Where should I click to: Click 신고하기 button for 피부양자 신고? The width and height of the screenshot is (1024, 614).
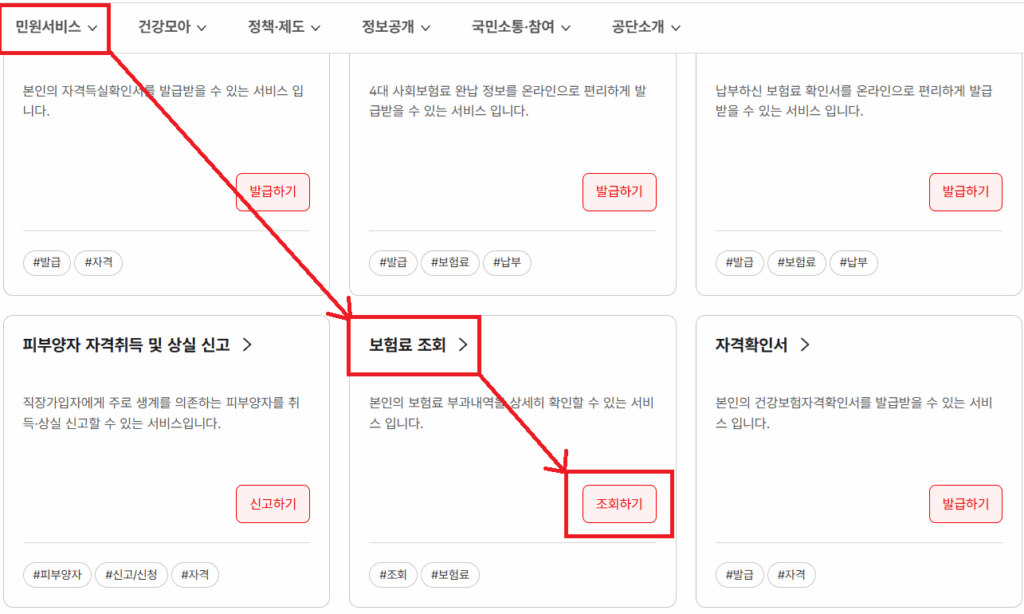pyautogui.click(x=273, y=504)
